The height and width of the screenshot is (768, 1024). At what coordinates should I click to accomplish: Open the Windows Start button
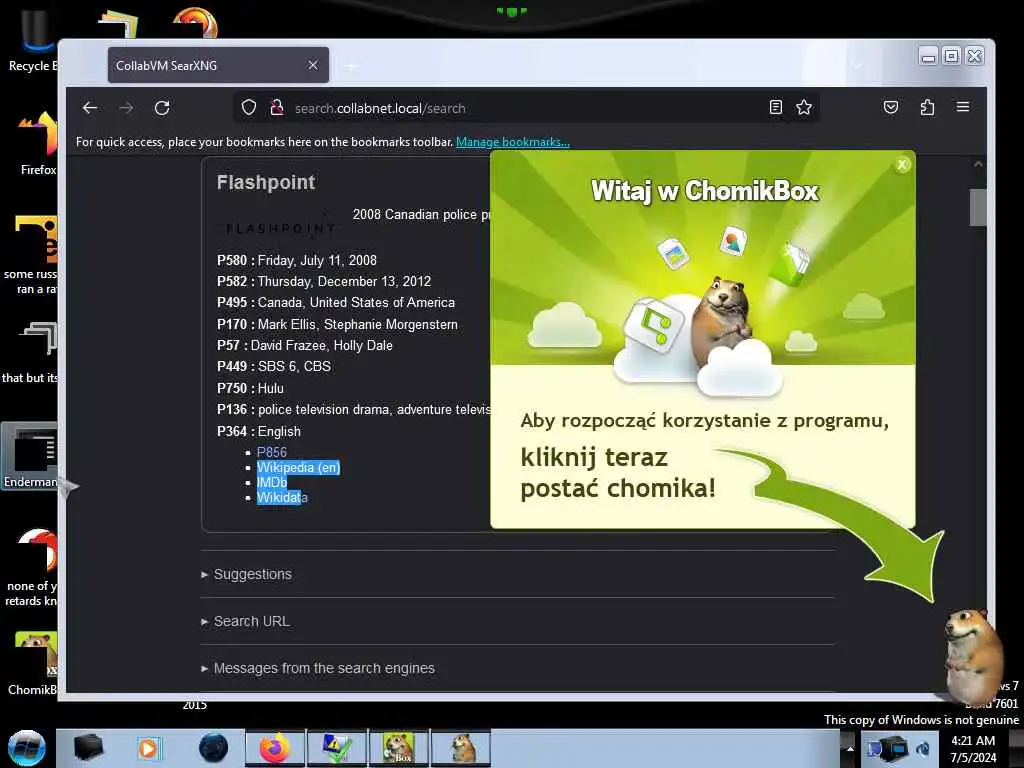tap(27, 748)
